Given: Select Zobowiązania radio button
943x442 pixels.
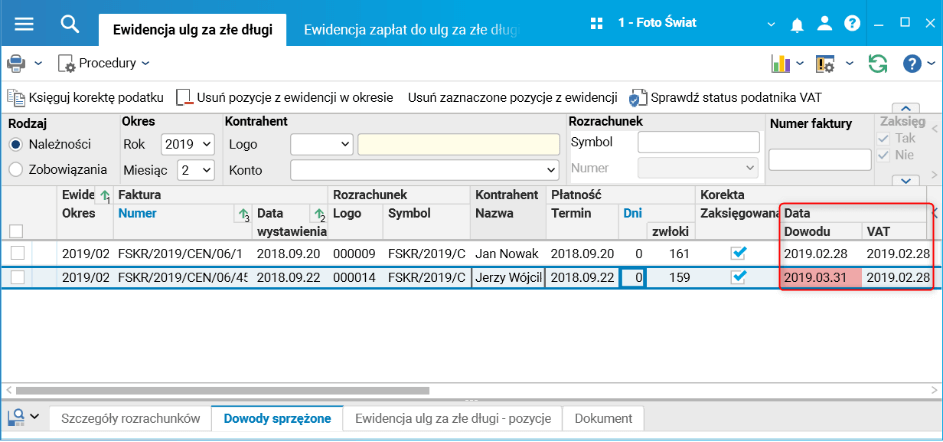Looking at the screenshot, I should pyautogui.click(x=16, y=170).
